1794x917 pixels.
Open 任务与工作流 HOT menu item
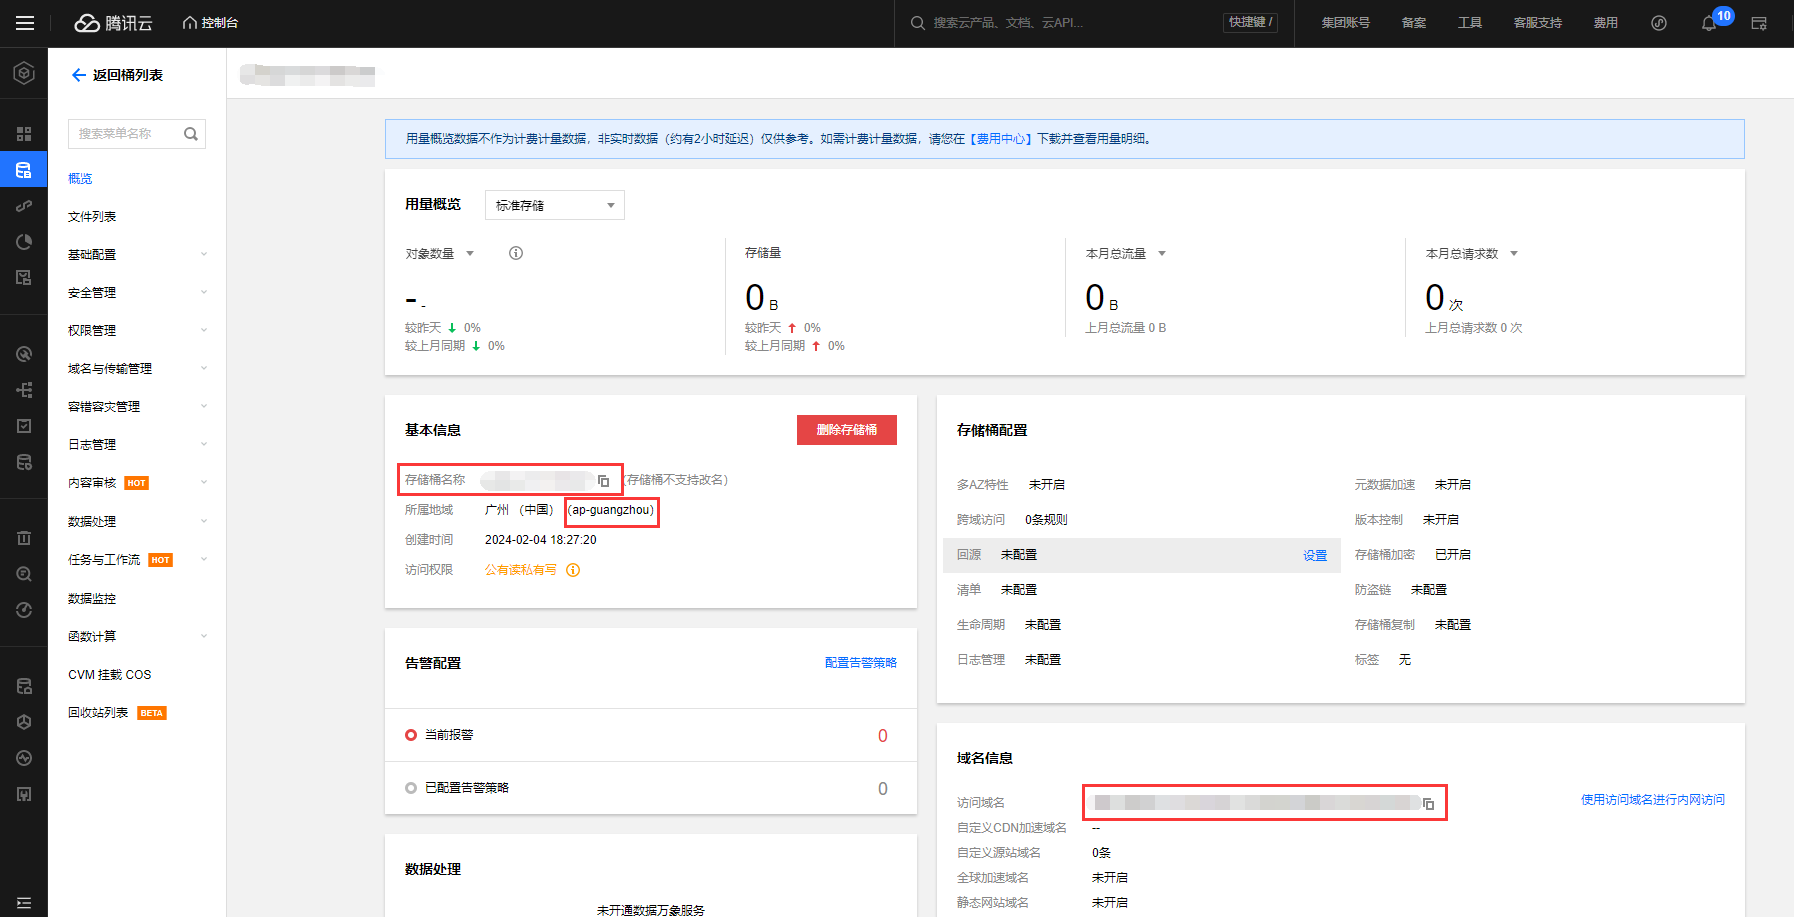tap(120, 560)
